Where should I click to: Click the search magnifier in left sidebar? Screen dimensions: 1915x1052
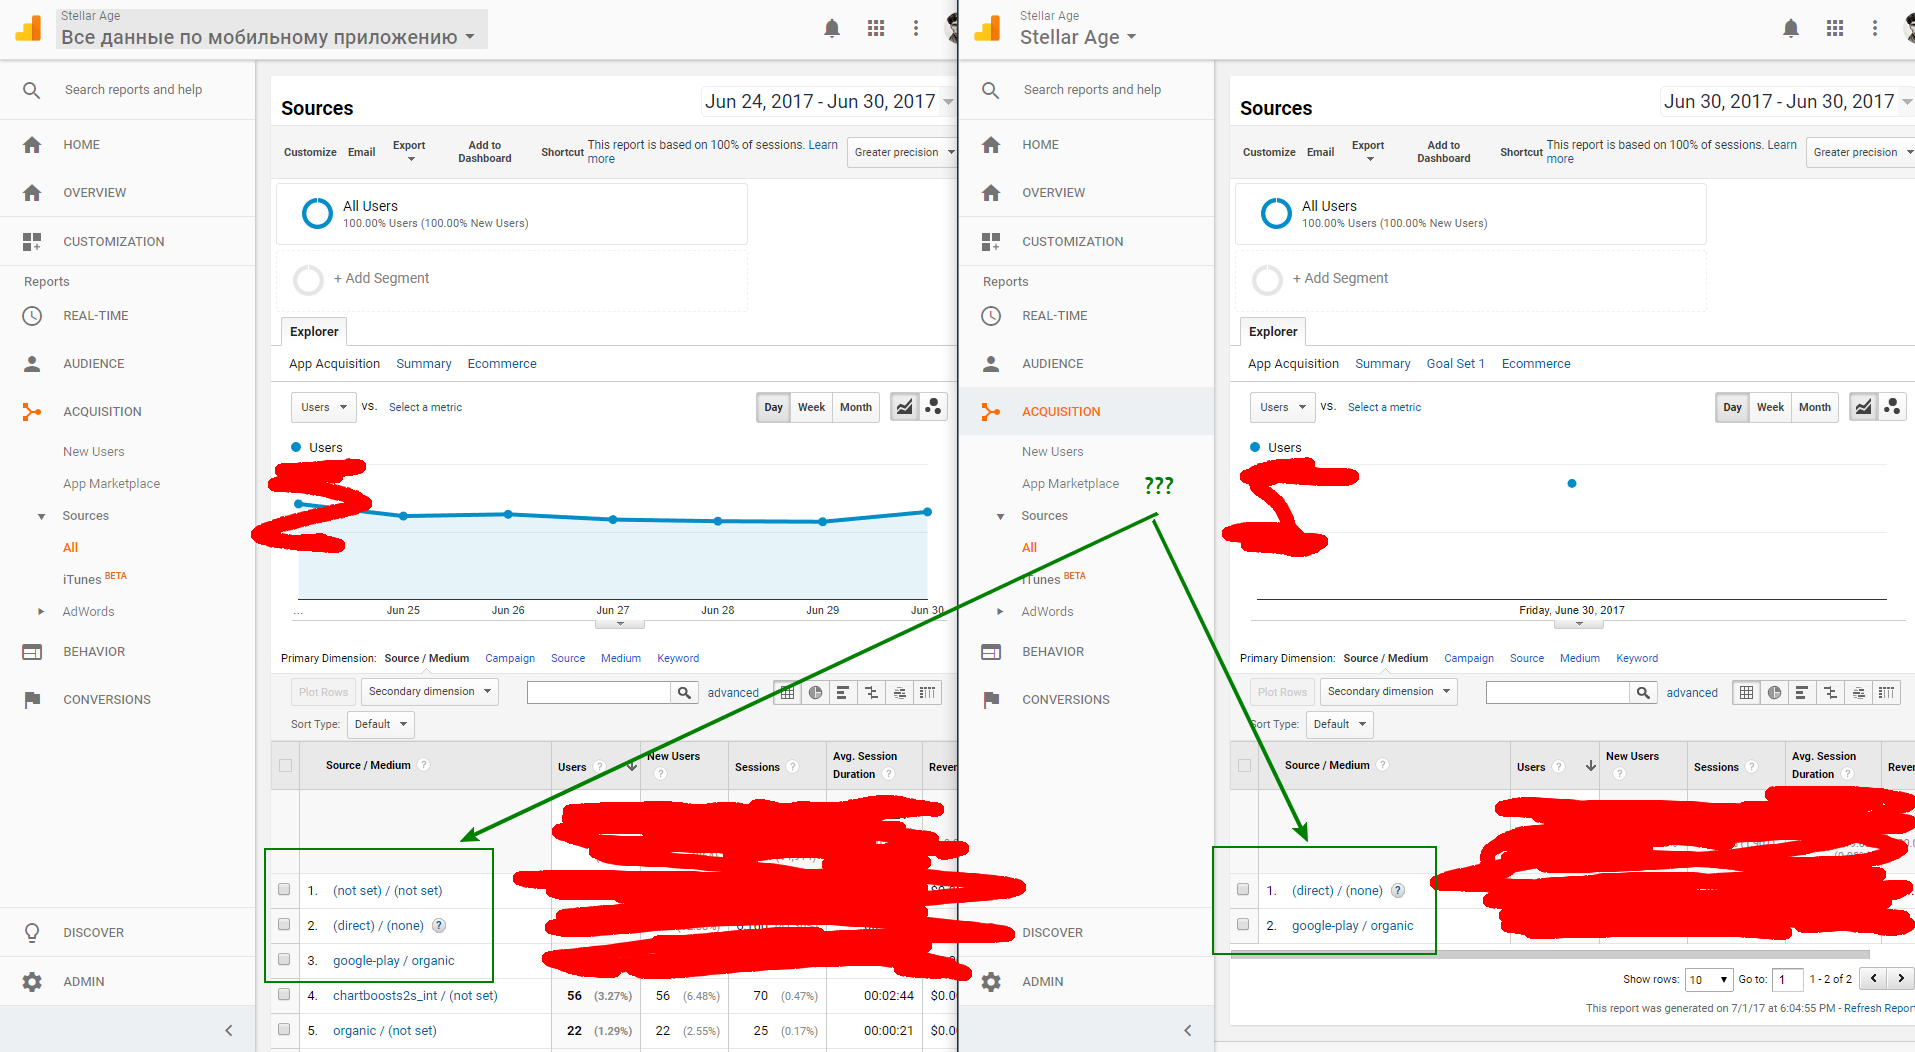click(32, 90)
